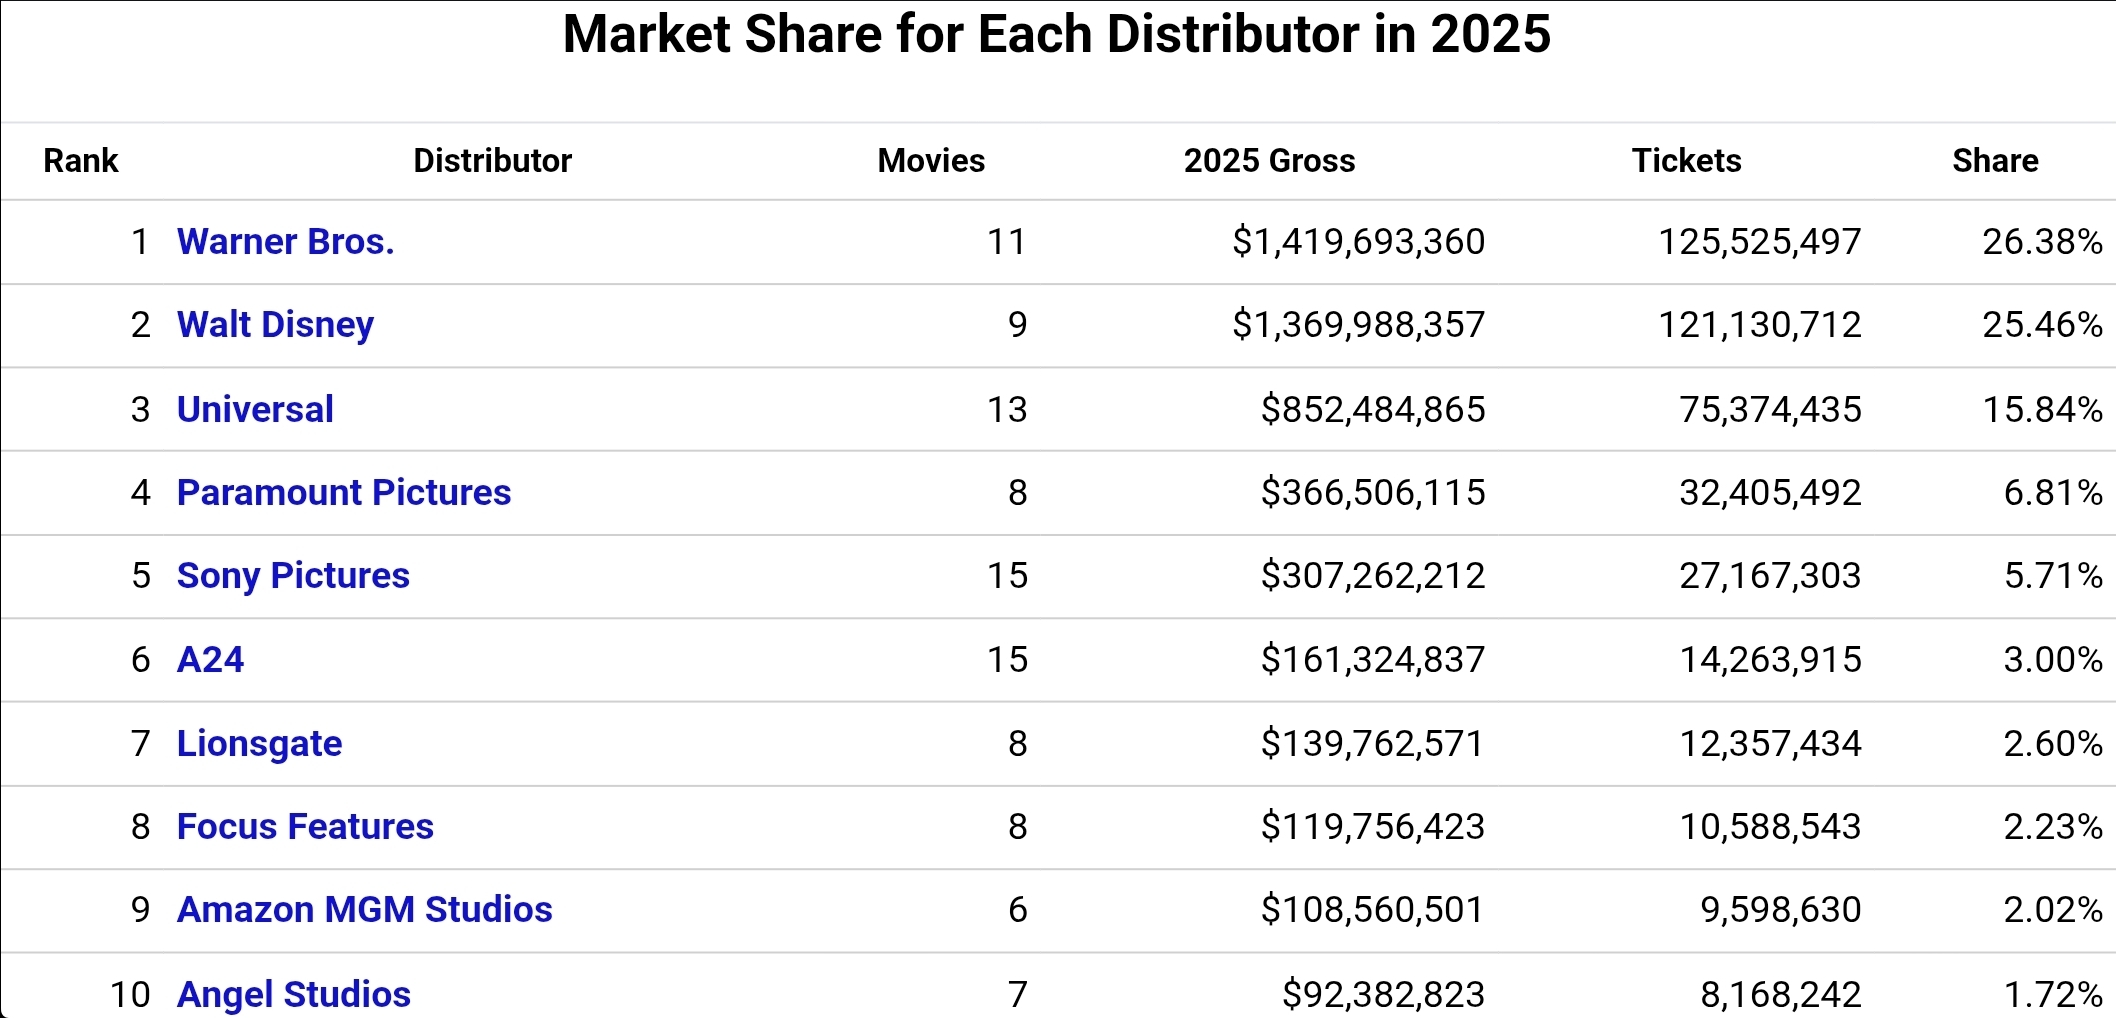Select the tickets value 27,167,303
The image size is (2116, 1018).
coord(1770,576)
